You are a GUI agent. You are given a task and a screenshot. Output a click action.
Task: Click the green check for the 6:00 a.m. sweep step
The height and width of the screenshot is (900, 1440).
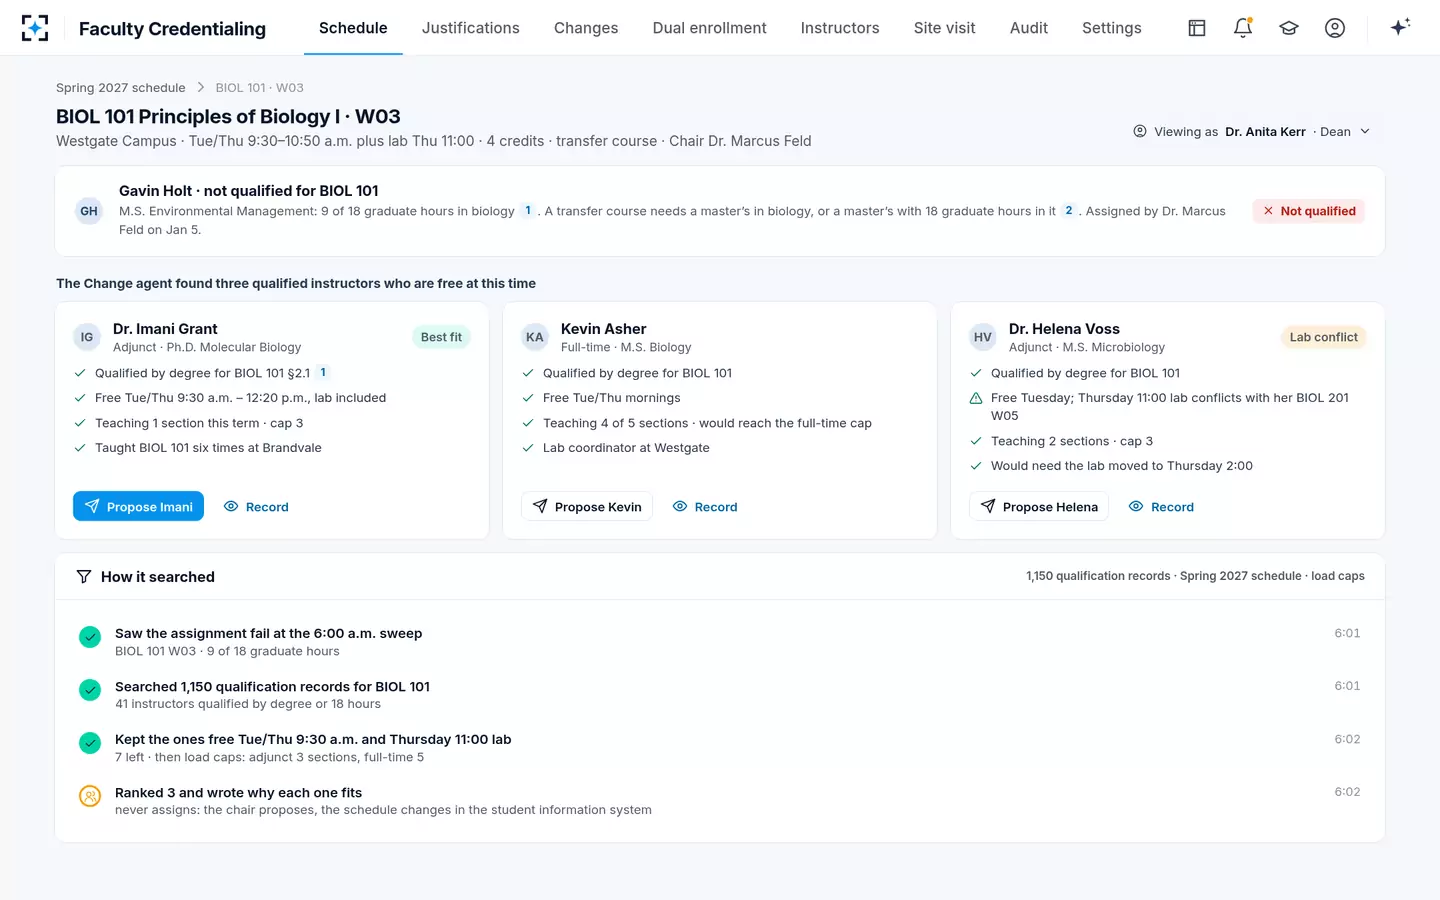click(x=90, y=637)
